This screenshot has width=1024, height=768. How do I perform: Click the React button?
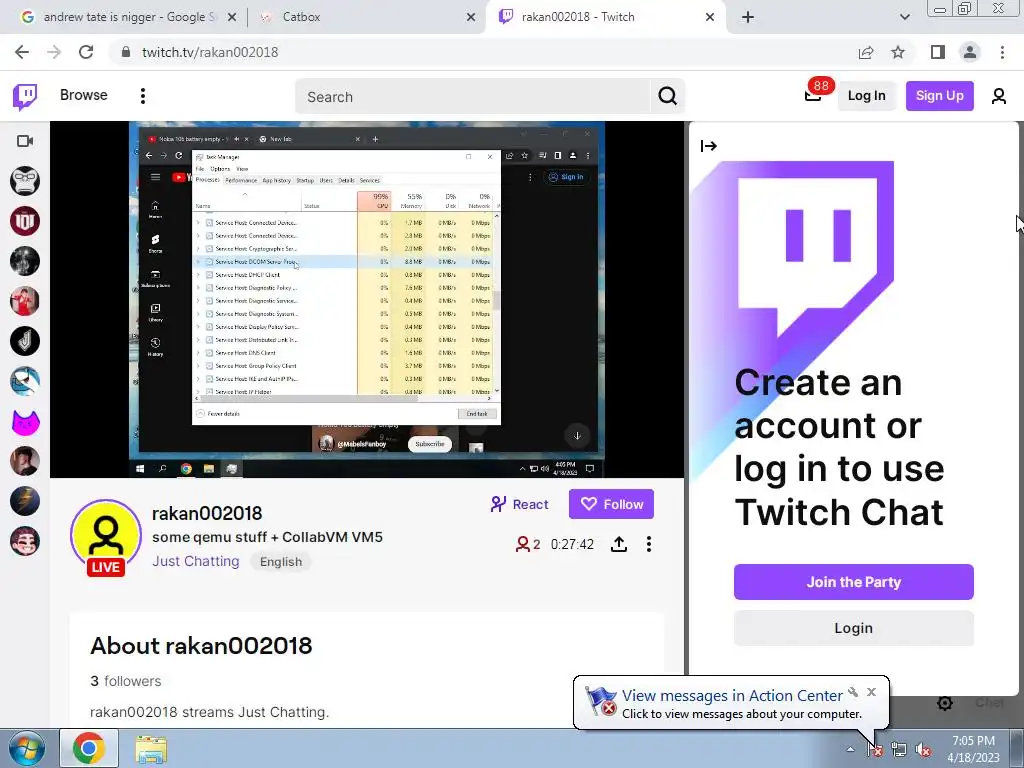tap(520, 504)
